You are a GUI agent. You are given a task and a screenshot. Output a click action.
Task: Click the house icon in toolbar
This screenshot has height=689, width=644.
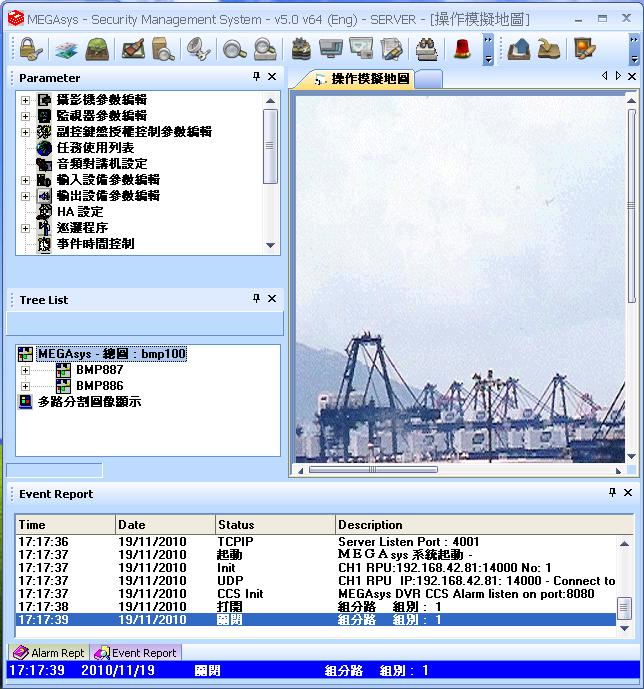click(517, 48)
